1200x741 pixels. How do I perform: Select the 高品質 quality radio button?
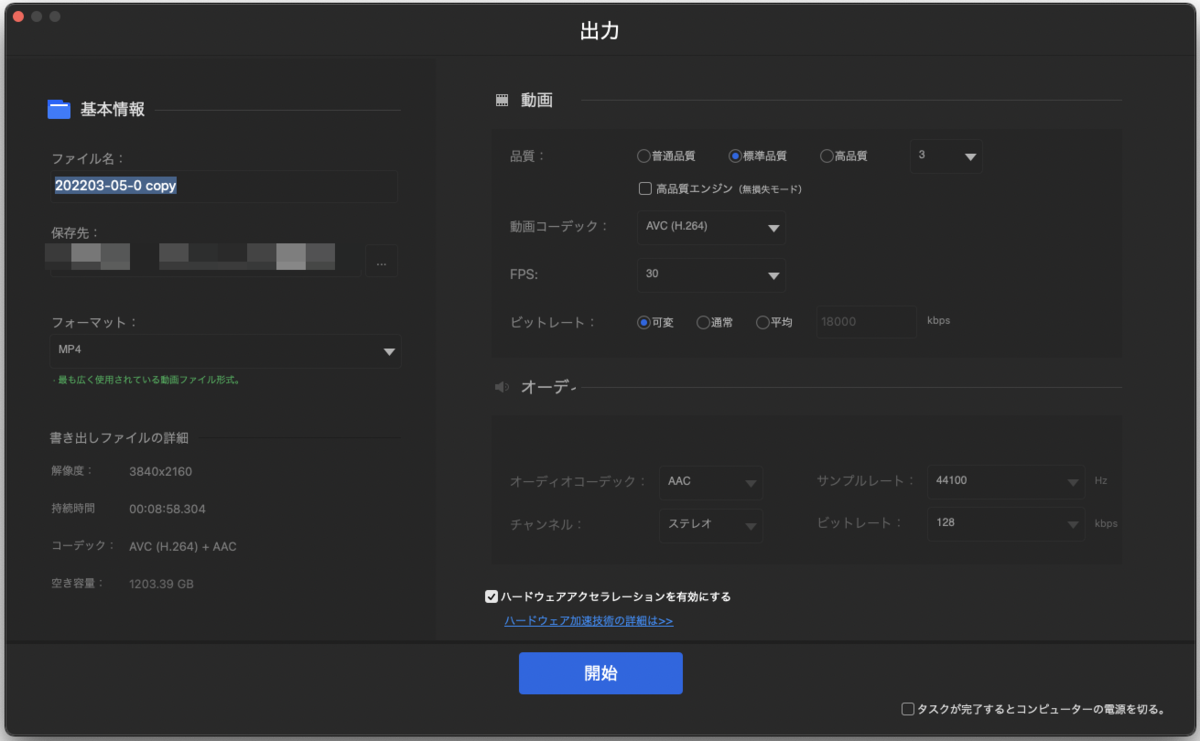tap(826, 156)
